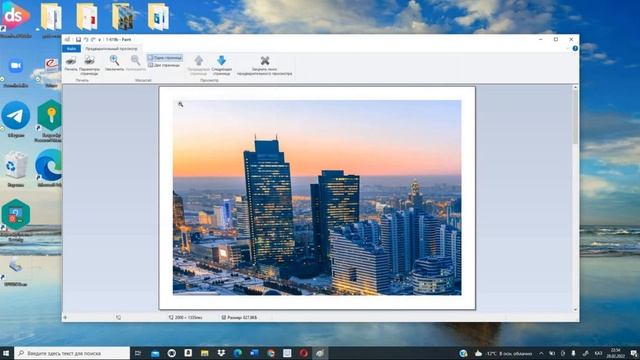Select the Две страницы (Two pages) view
The width and height of the screenshot is (640, 360).
164,65
